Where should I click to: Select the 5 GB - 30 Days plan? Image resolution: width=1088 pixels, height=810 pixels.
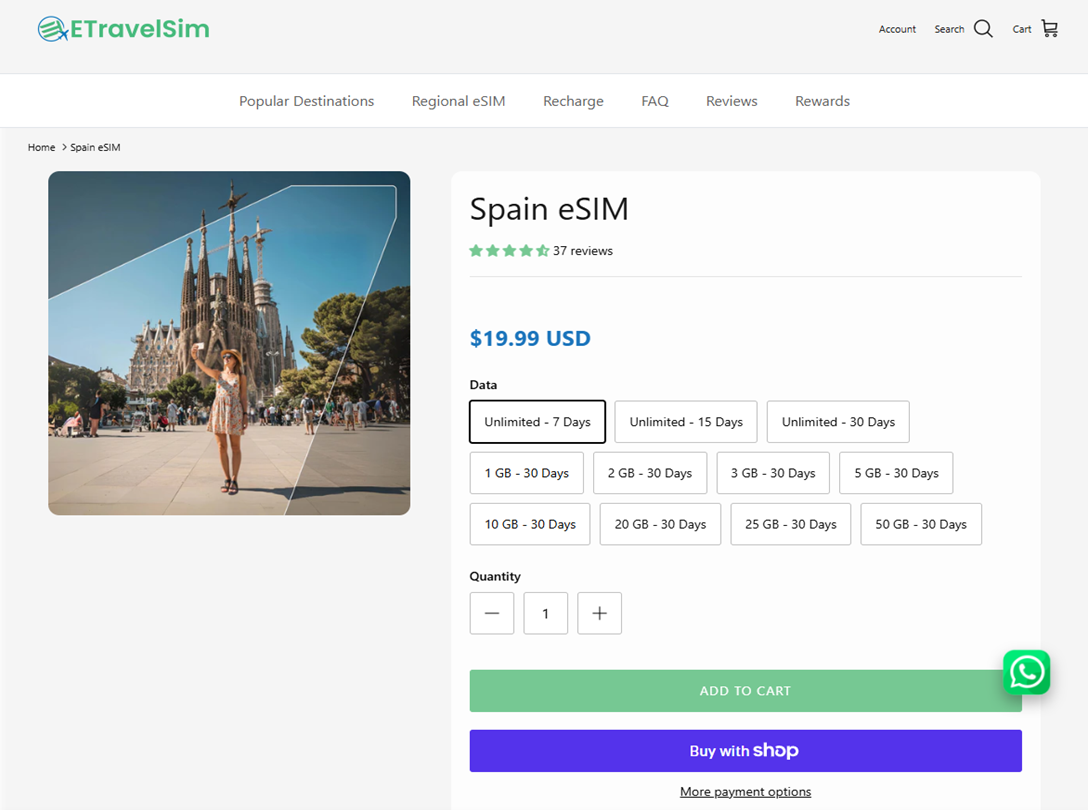896,472
